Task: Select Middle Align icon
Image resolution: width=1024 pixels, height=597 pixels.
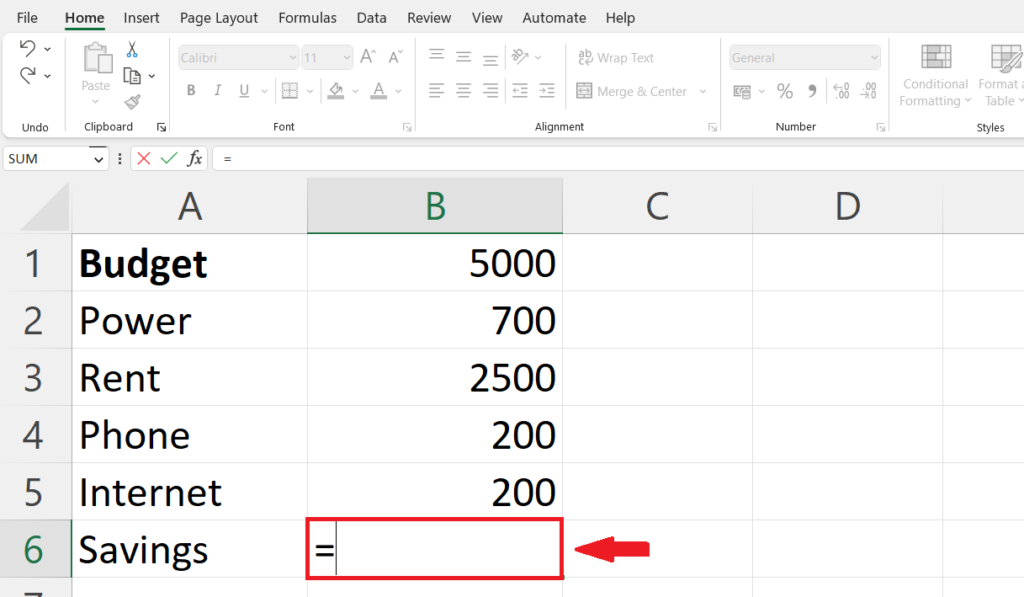Action: pyautogui.click(x=463, y=57)
